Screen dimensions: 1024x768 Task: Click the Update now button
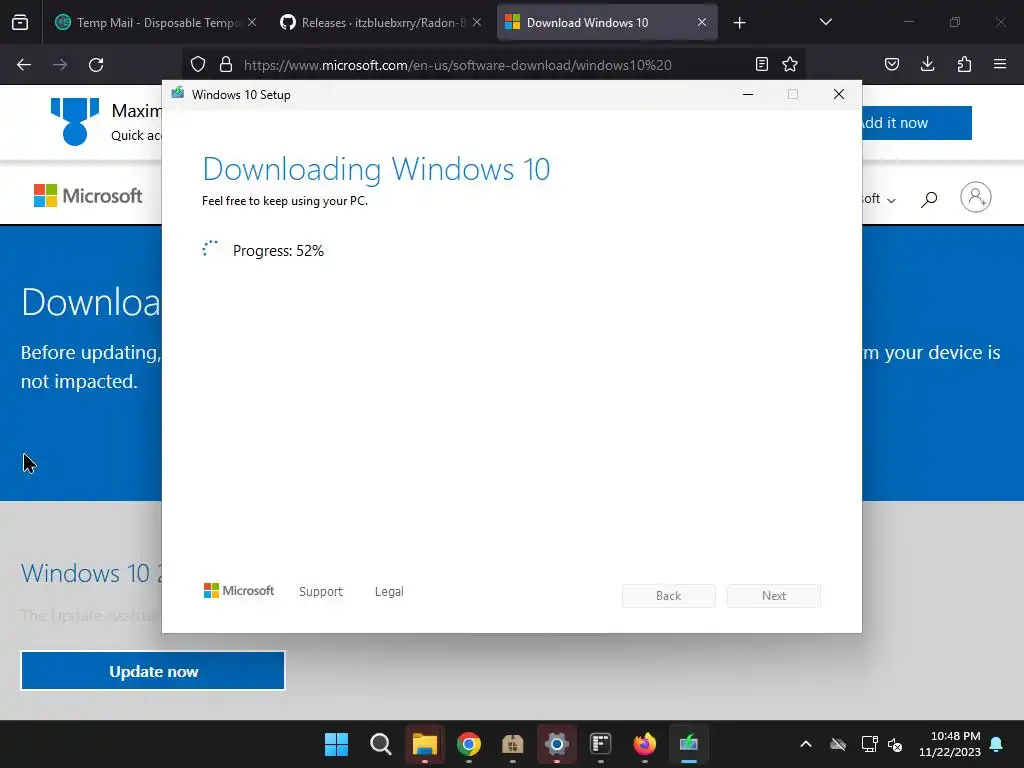click(x=153, y=671)
